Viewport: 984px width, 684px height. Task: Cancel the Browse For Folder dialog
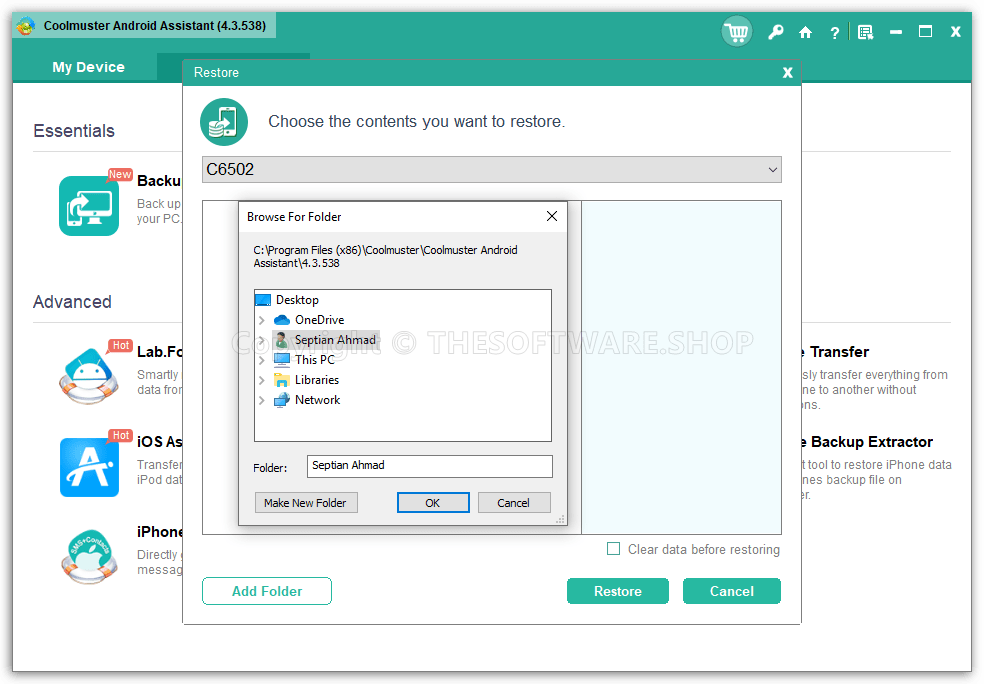(x=514, y=503)
